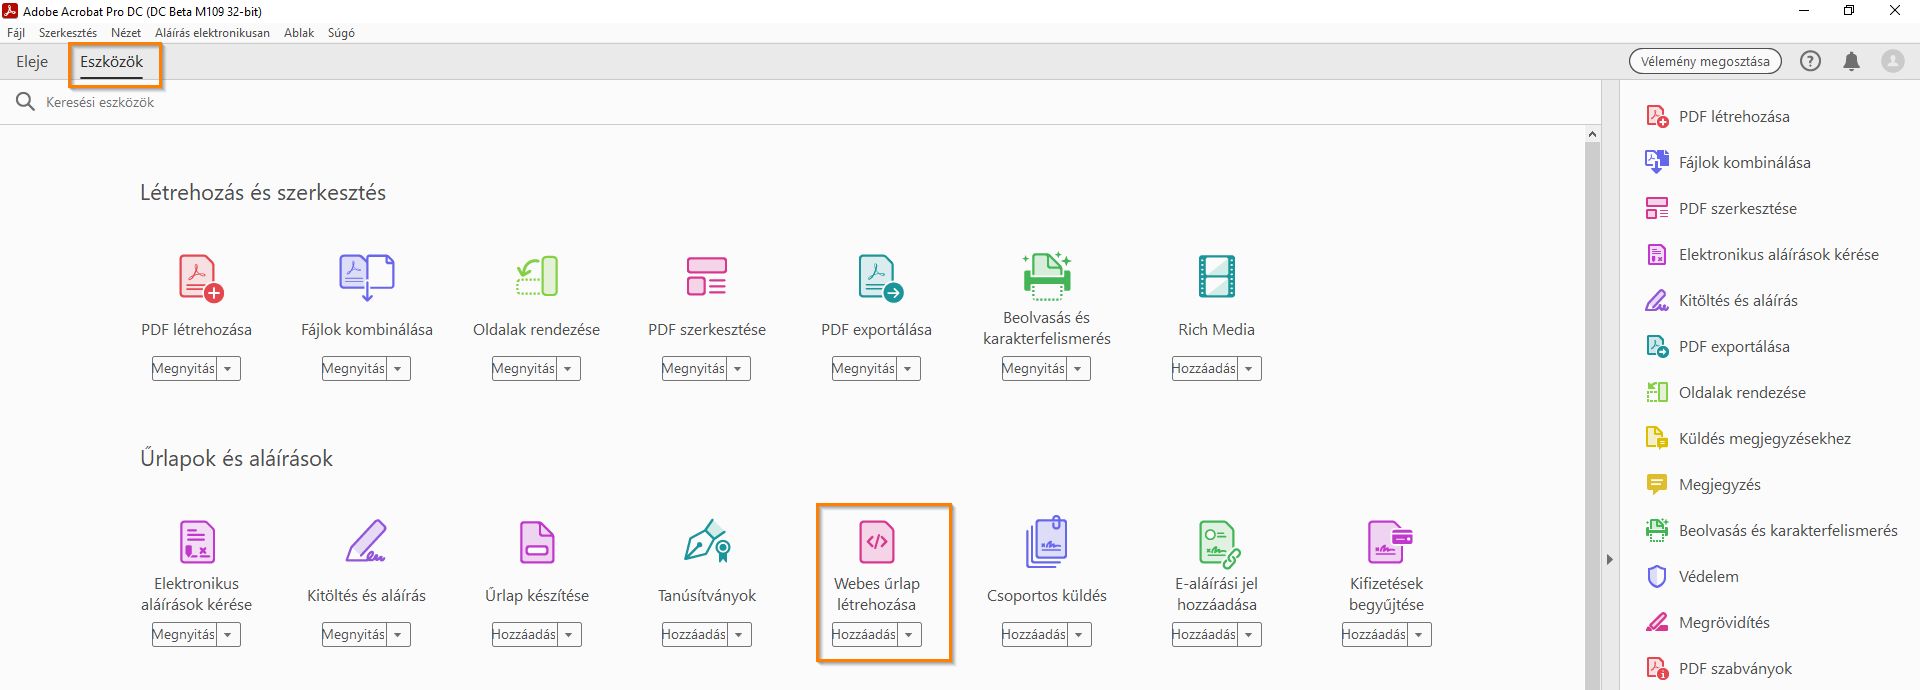Select the Tanúsítványok fountain pen icon
This screenshot has width=1920, height=690.
[x=707, y=541]
